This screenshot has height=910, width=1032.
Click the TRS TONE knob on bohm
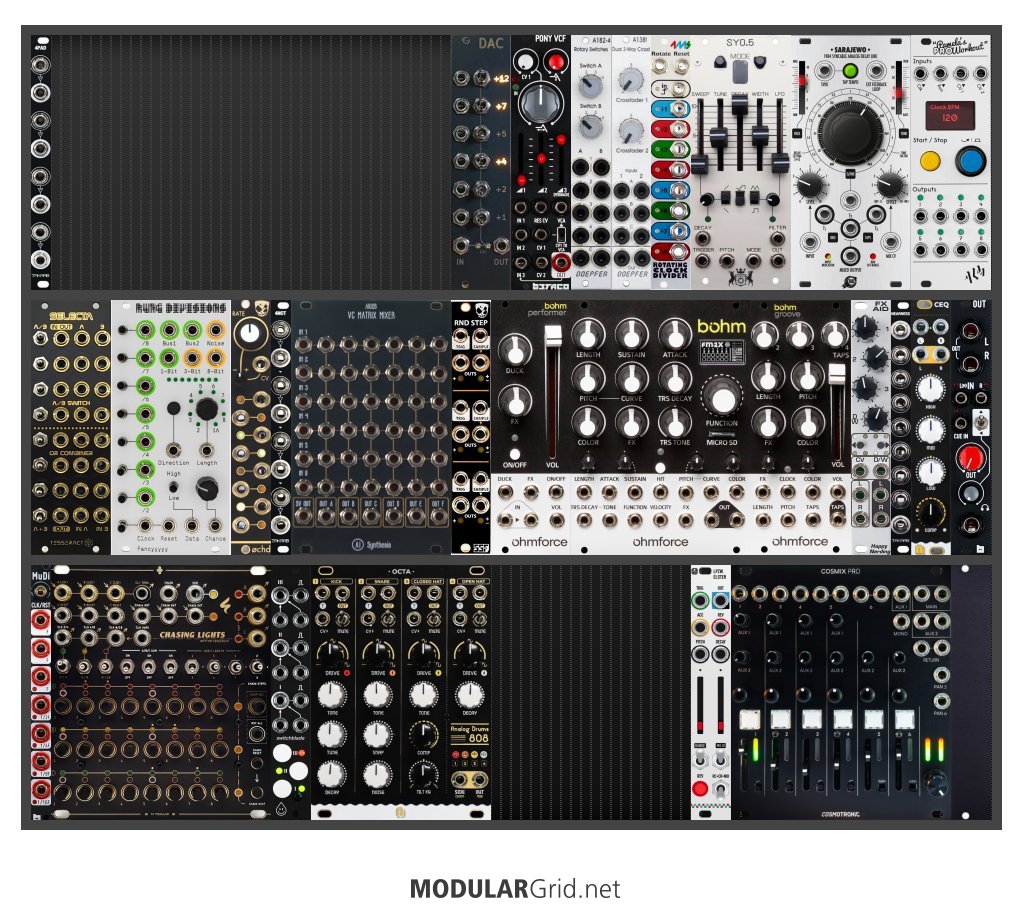click(x=675, y=422)
